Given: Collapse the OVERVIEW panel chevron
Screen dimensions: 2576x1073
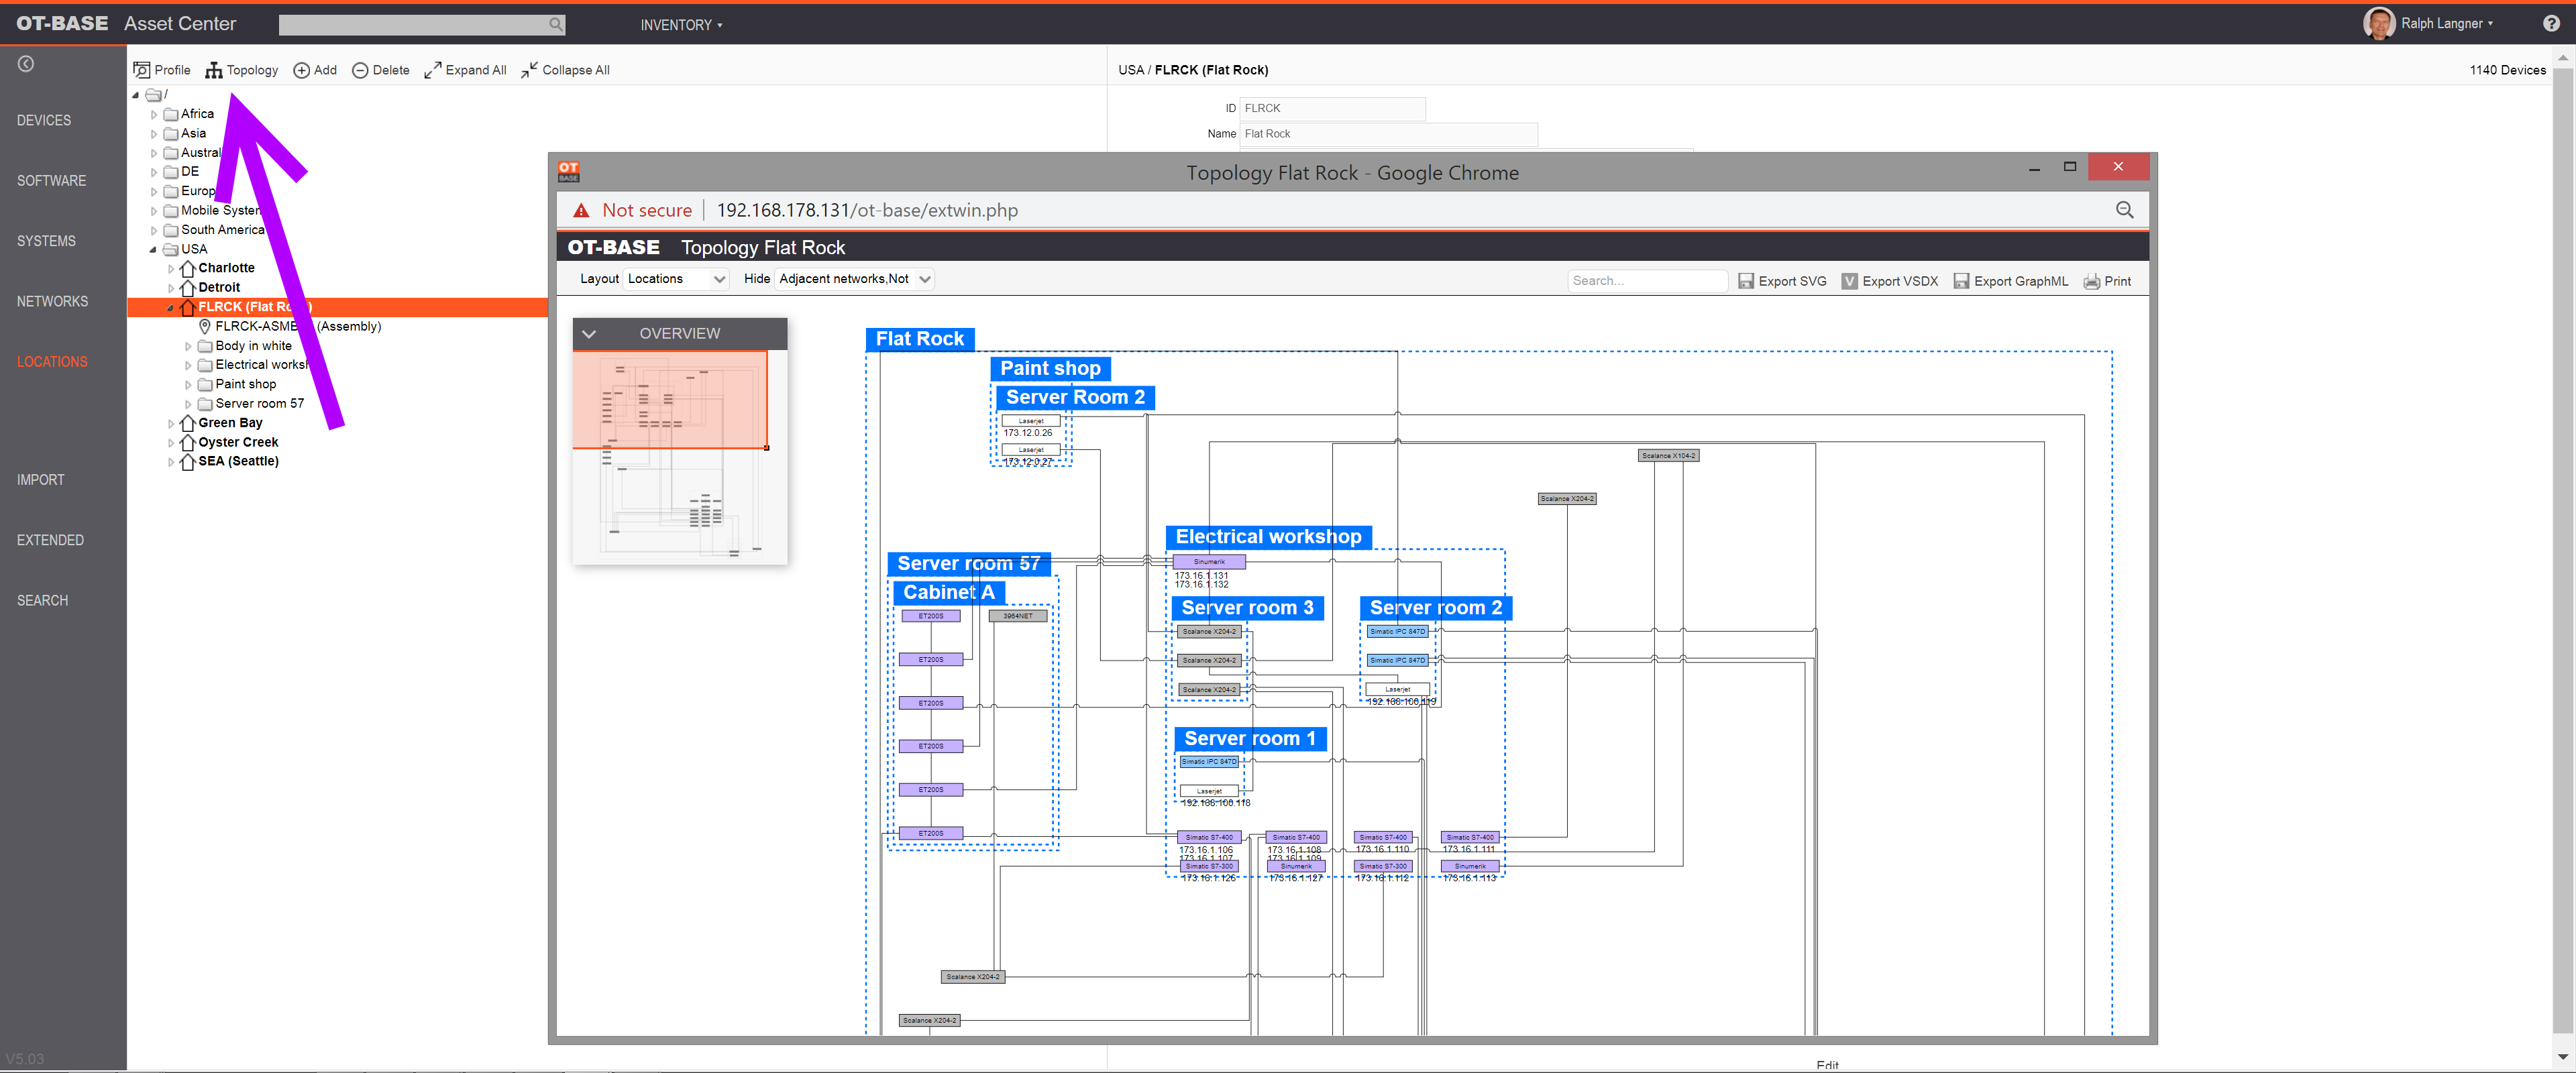Looking at the screenshot, I should pyautogui.click(x=589, y=334).
